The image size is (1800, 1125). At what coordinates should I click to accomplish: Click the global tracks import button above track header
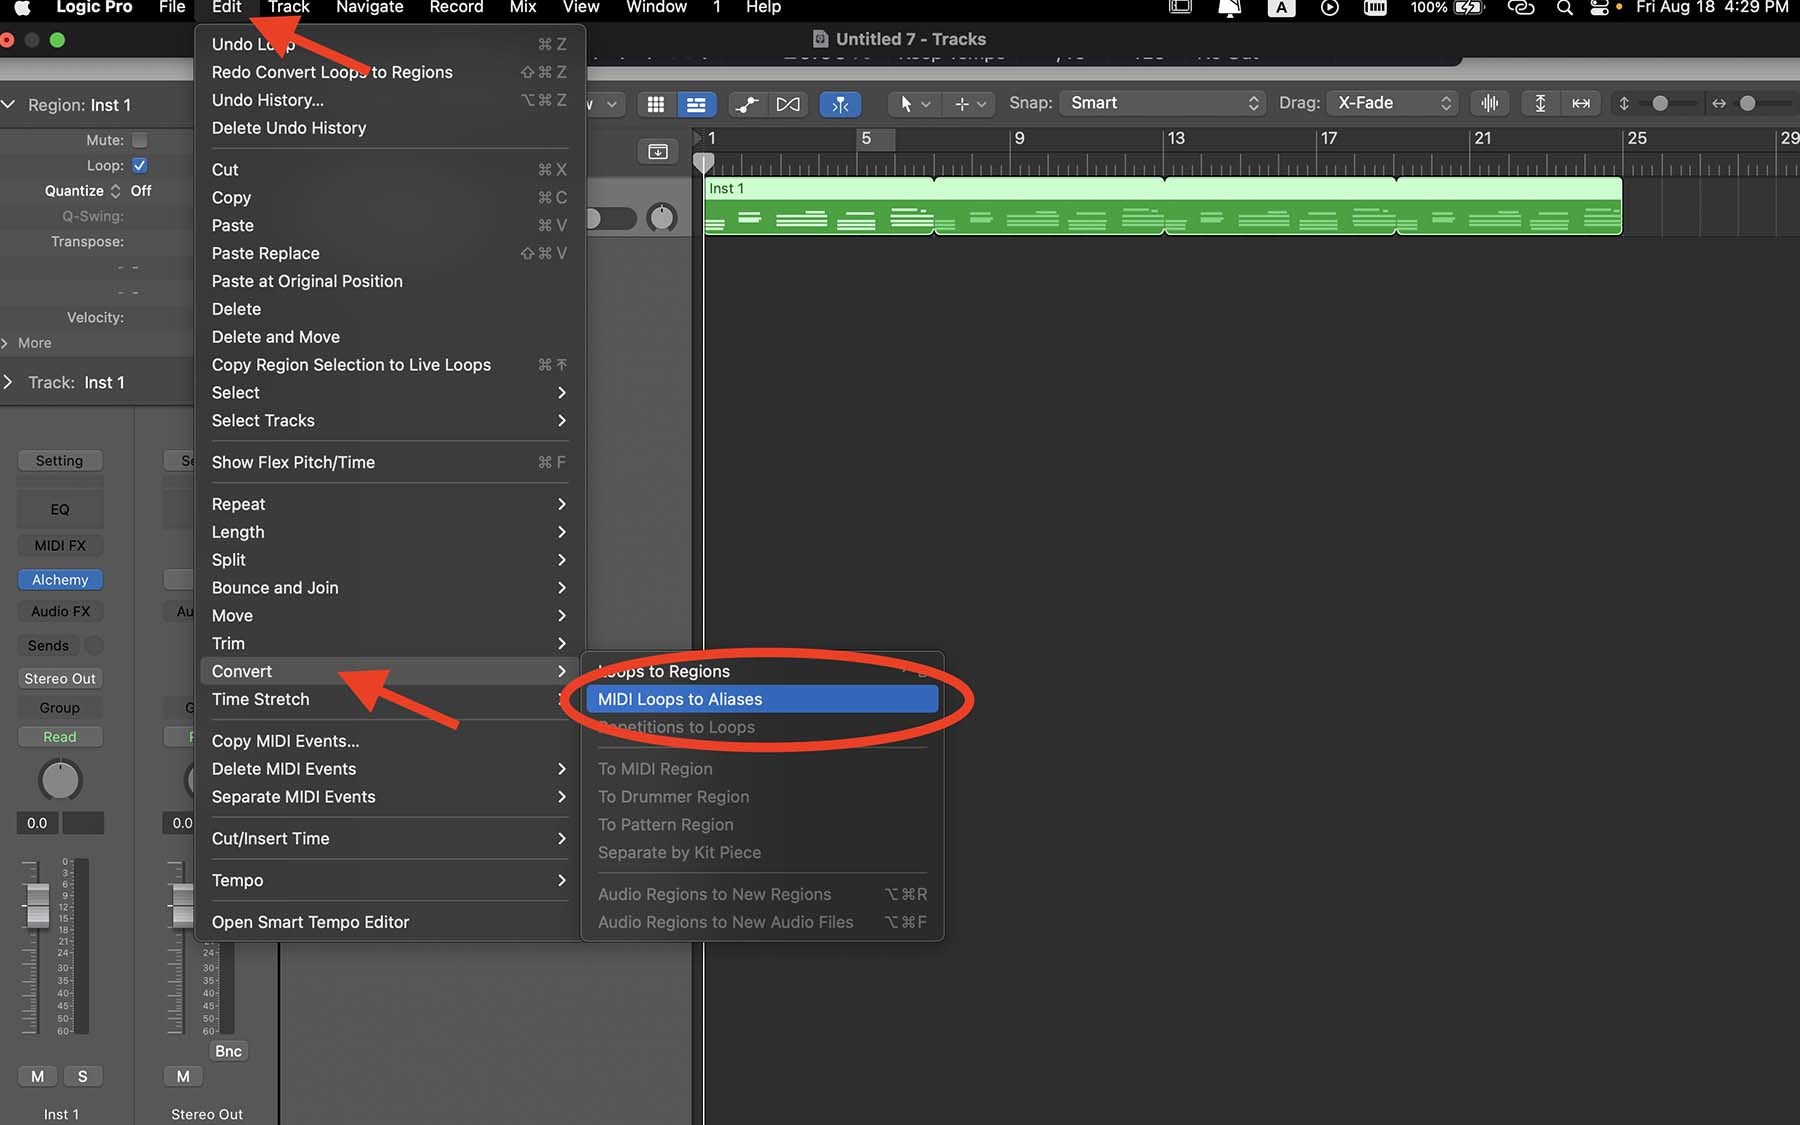point(657,151)
